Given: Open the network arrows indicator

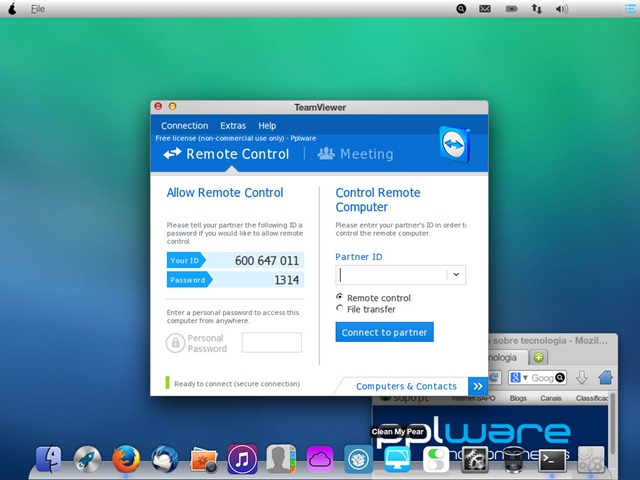Looking at the screenshot, I should point(537,9).
